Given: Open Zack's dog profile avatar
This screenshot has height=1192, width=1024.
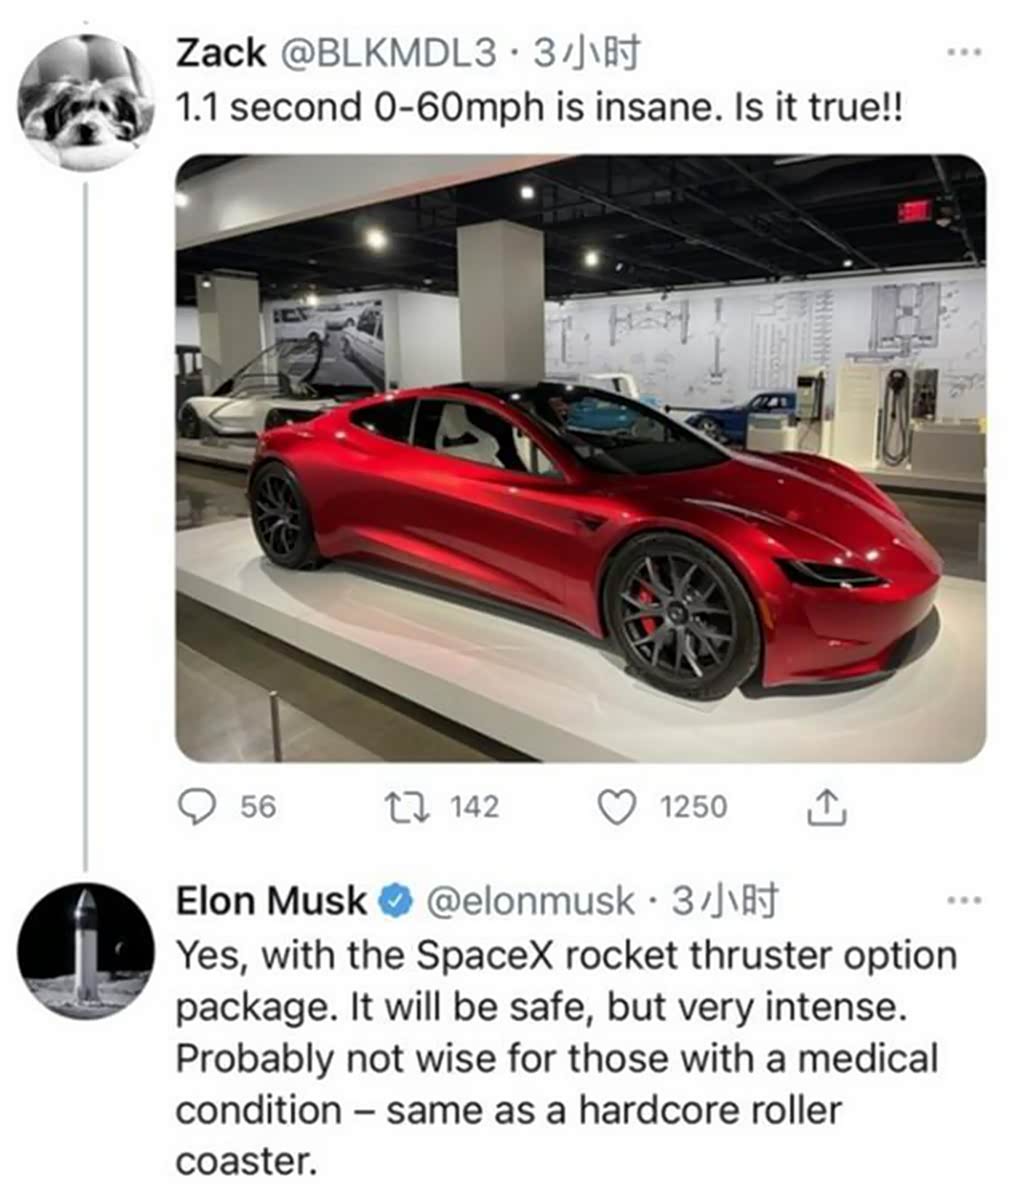Looking at the screenshot, I should click(x=87, y=102).
